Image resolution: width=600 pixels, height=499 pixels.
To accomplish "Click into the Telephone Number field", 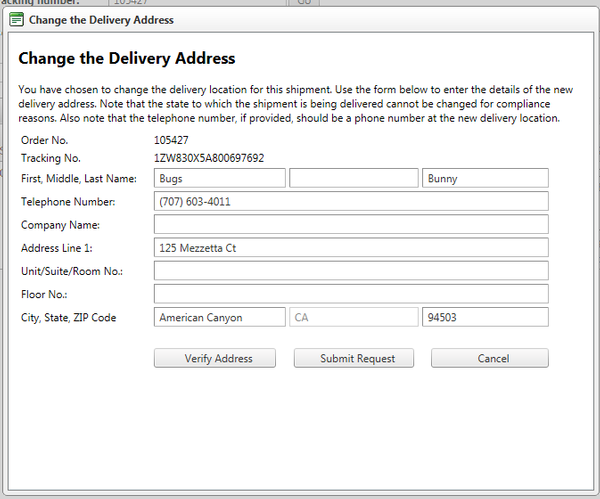I will 351,201.
